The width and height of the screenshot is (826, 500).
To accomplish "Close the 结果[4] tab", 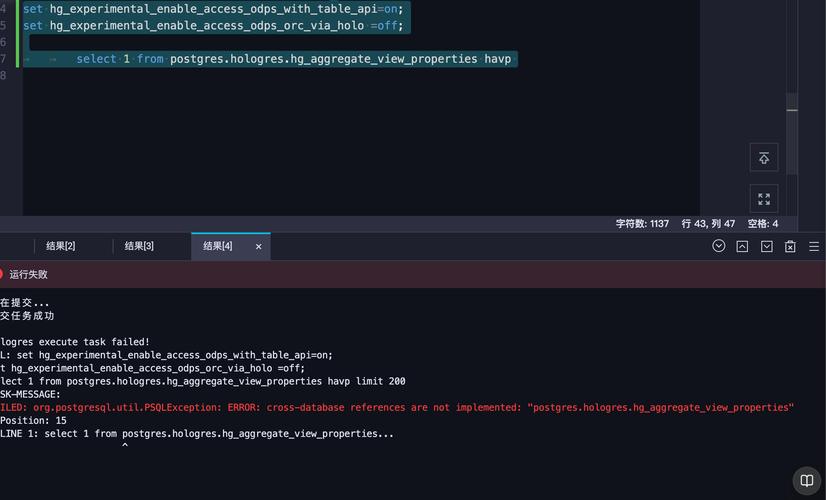I will pos(258,246).
